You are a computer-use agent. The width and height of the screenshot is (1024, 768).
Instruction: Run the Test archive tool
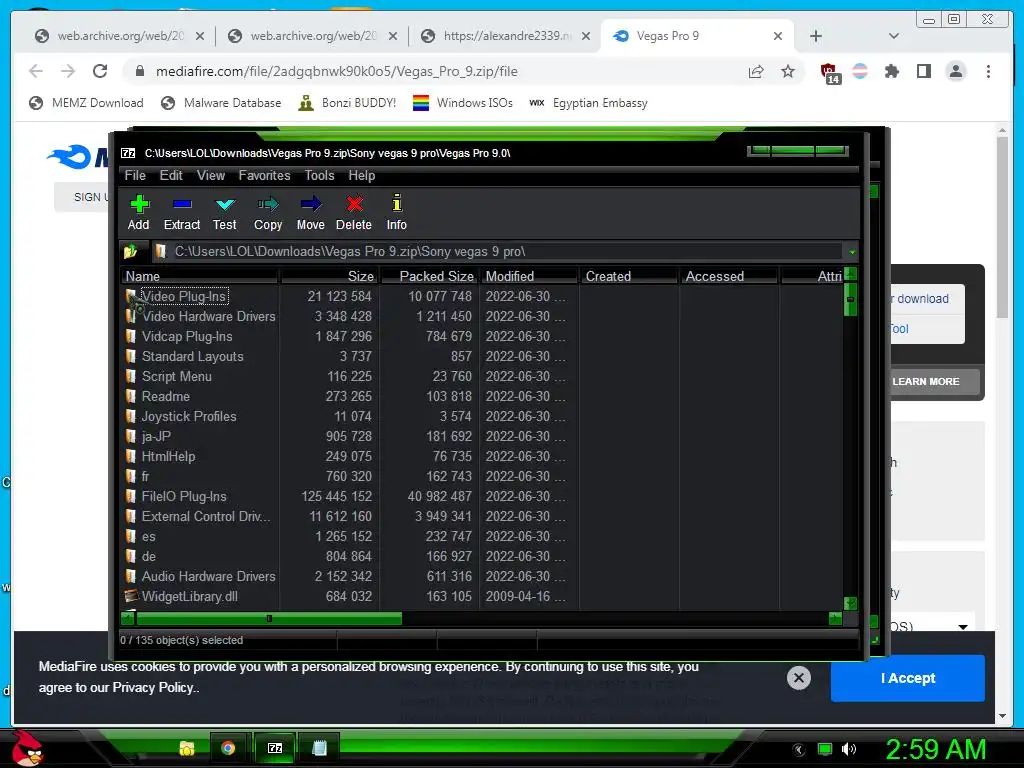coord(225,213)
